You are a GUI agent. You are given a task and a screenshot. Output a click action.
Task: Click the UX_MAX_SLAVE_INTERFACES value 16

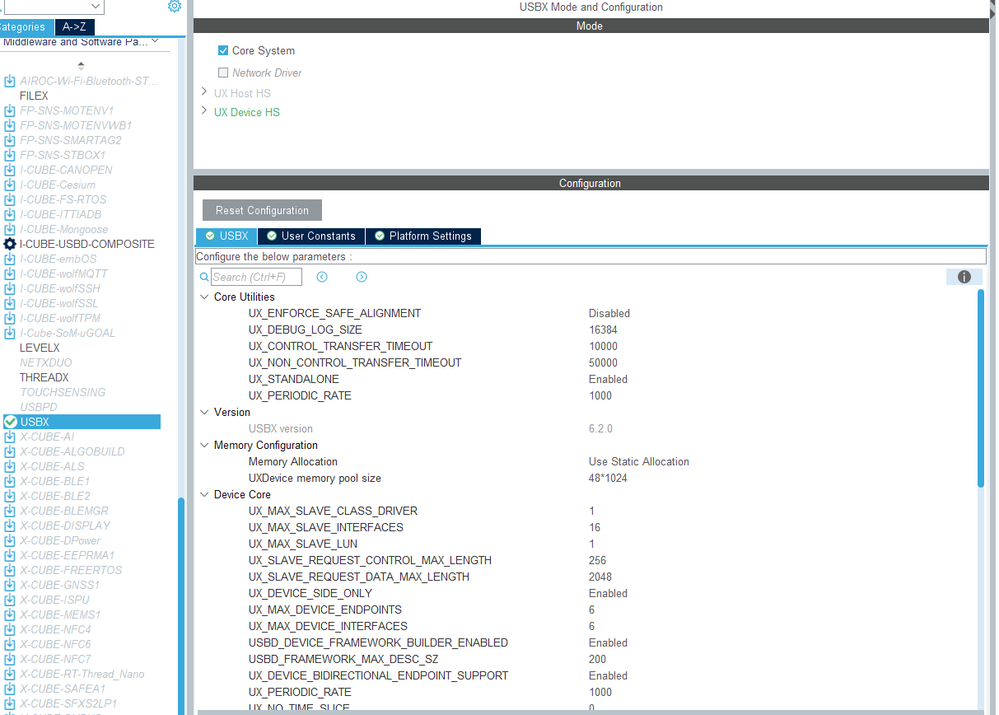tap(594, 528)
